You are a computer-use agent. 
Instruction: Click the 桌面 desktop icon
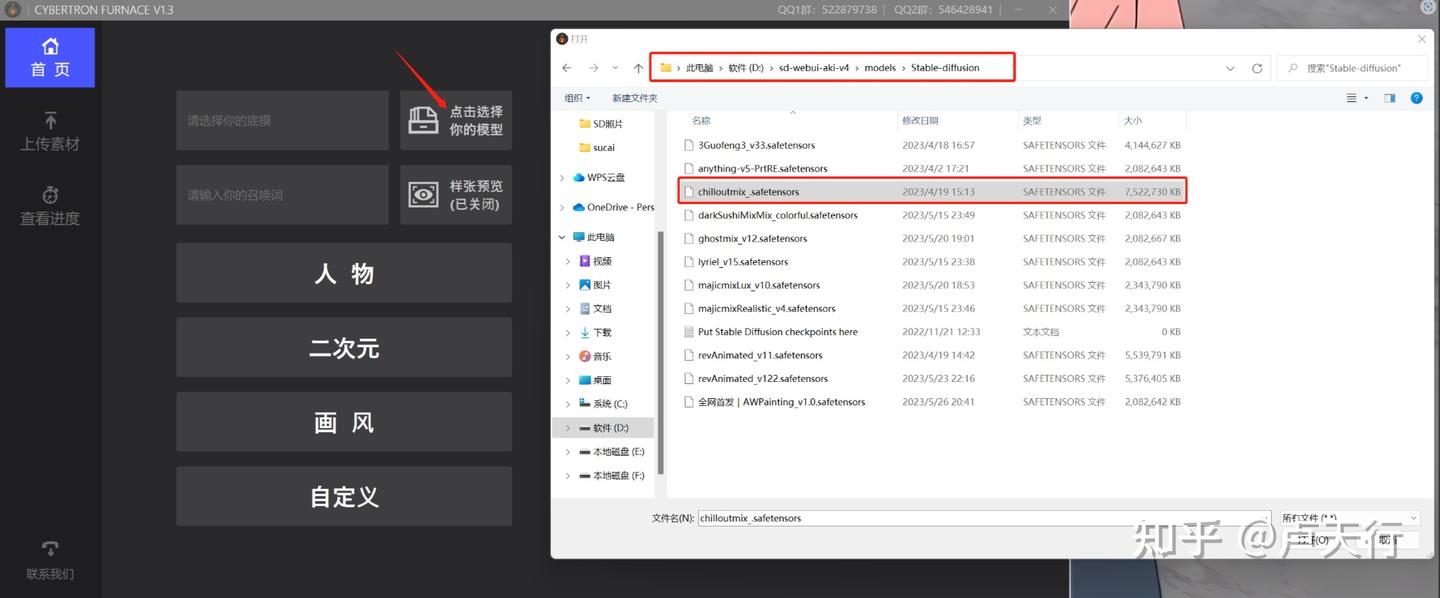584,380
